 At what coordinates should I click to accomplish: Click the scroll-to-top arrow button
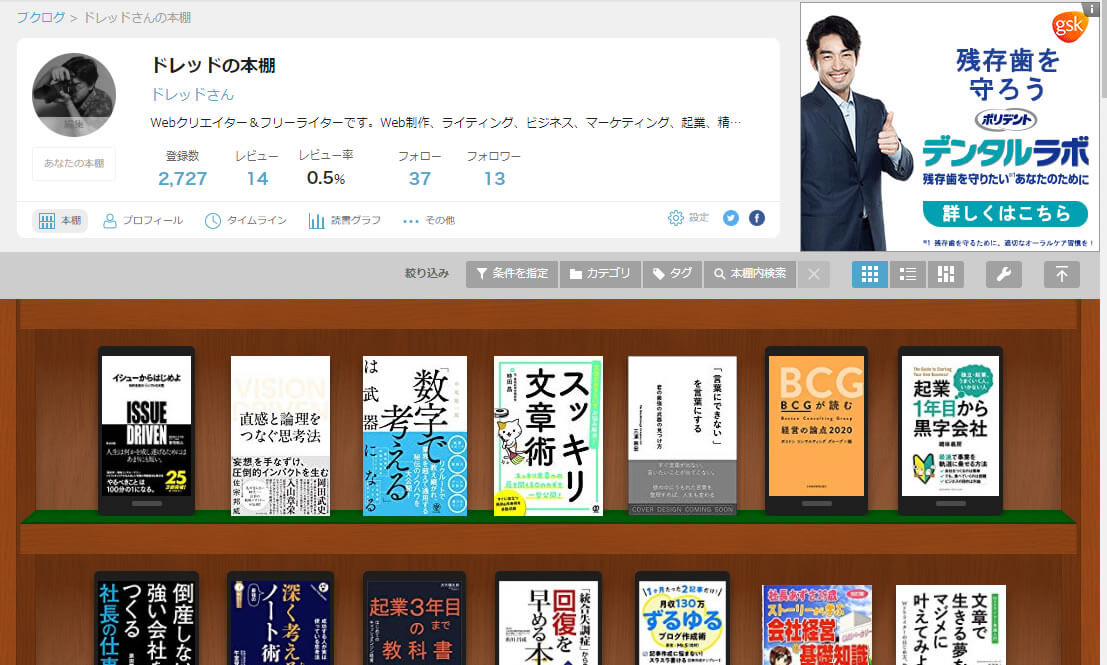click(1061, 274)
